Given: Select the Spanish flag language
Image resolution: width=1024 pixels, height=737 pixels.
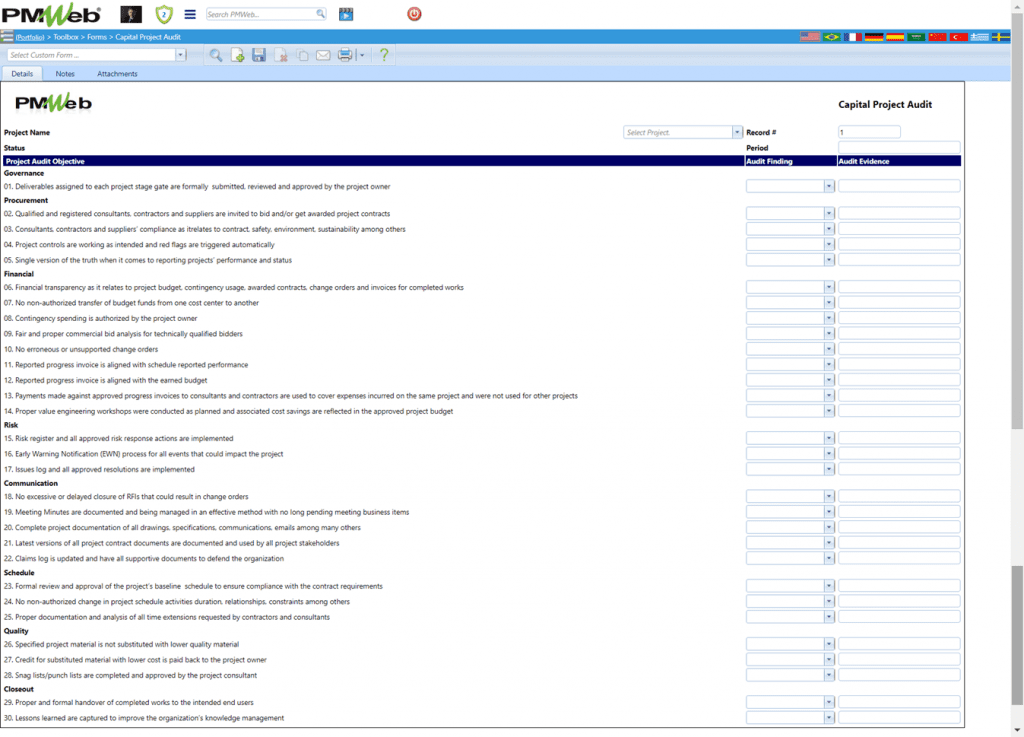Looking at the screenshot, I should click(x=895, y=37).
